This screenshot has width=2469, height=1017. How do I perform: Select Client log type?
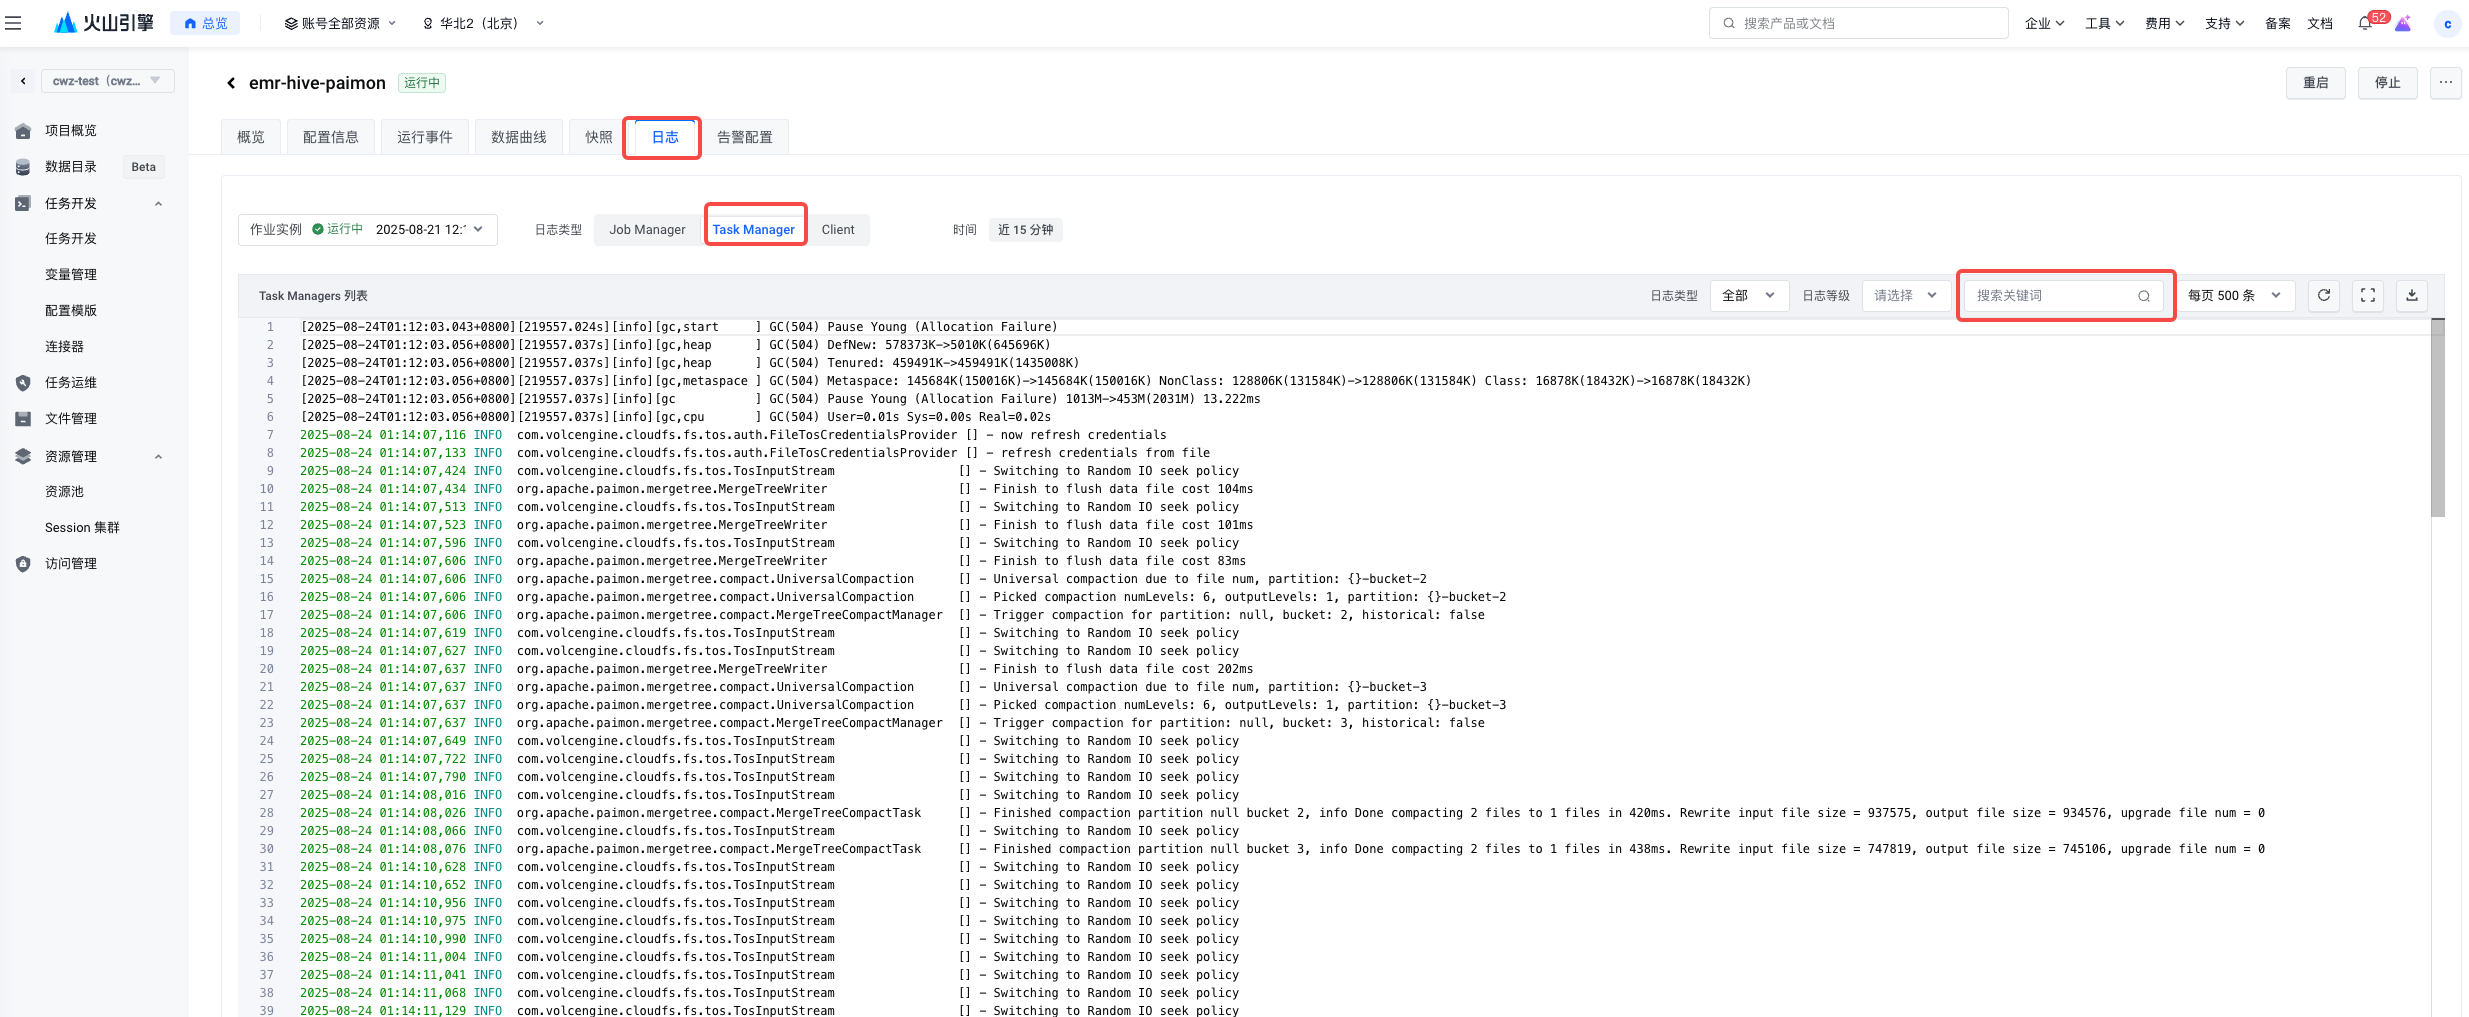tap(837, 230)
